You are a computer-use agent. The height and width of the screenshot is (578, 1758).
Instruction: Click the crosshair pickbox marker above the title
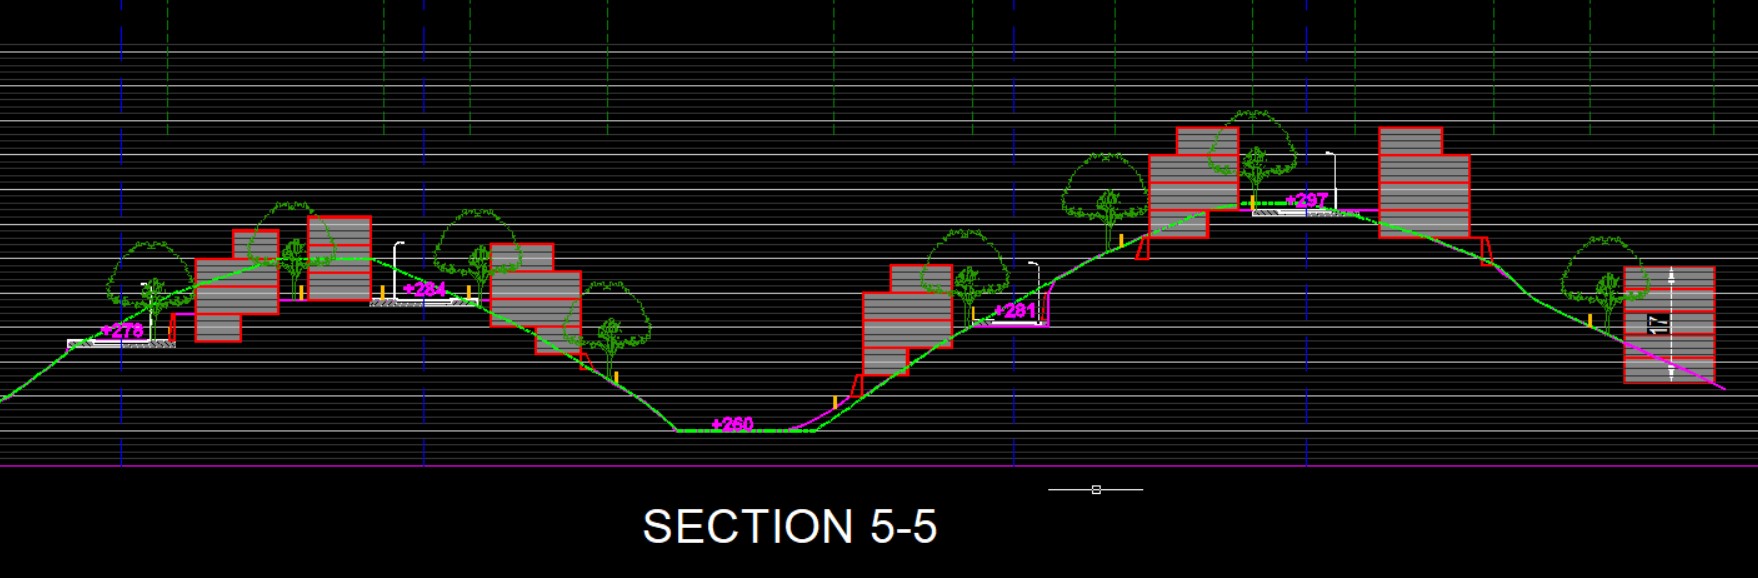(x=1096, y=490)
